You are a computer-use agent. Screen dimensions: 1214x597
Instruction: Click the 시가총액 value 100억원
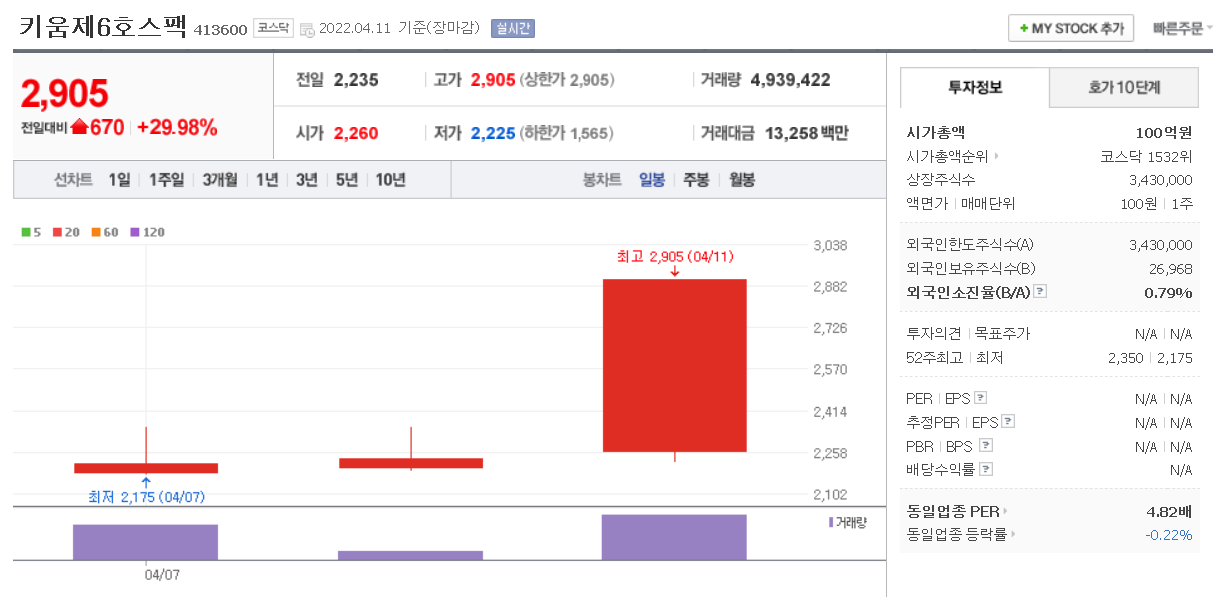point(1164,132)
